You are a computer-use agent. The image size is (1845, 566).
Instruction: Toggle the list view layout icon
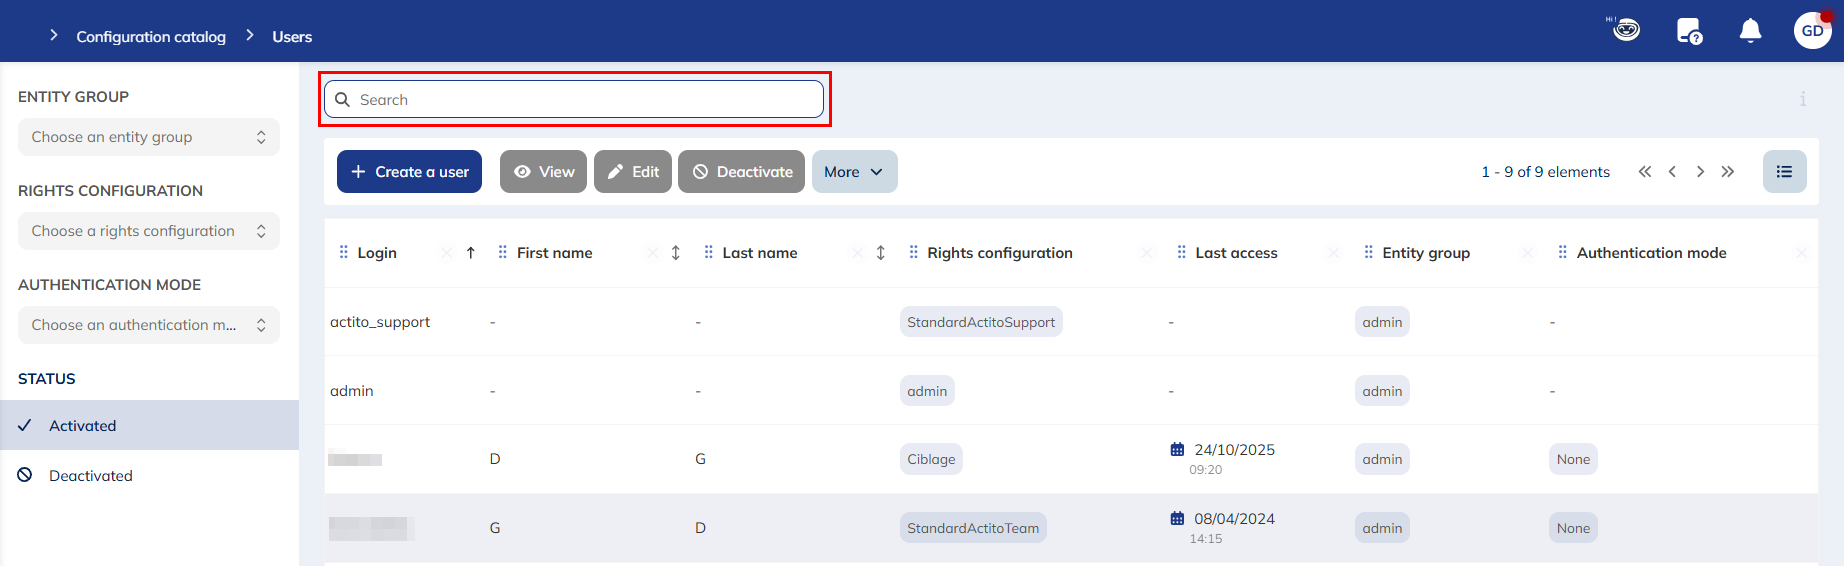point(1784,172)
